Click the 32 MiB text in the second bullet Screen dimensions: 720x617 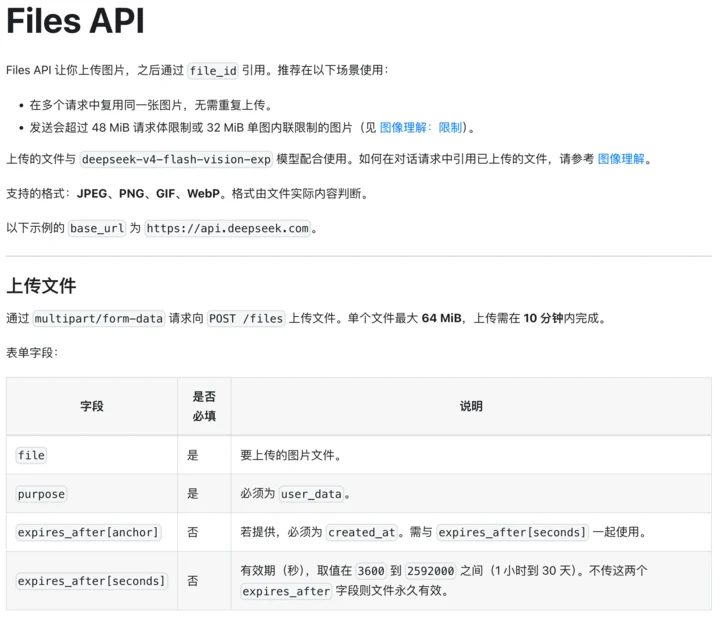point(225,127)
